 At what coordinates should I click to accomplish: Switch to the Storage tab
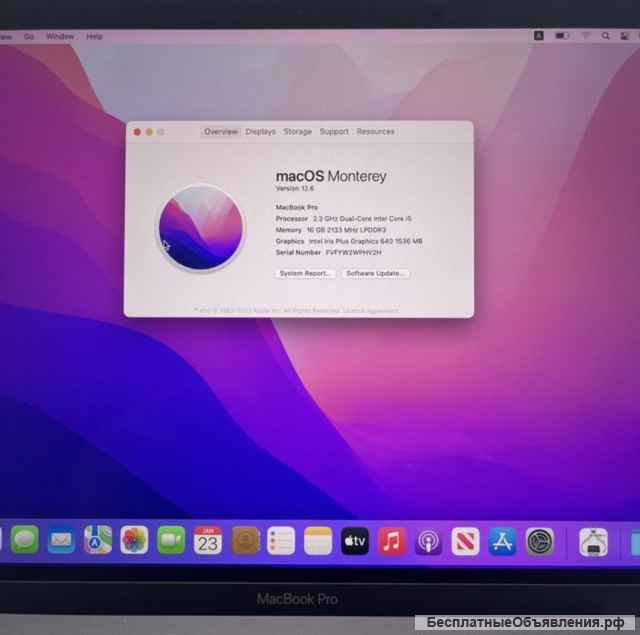click(x=298, y=131)
